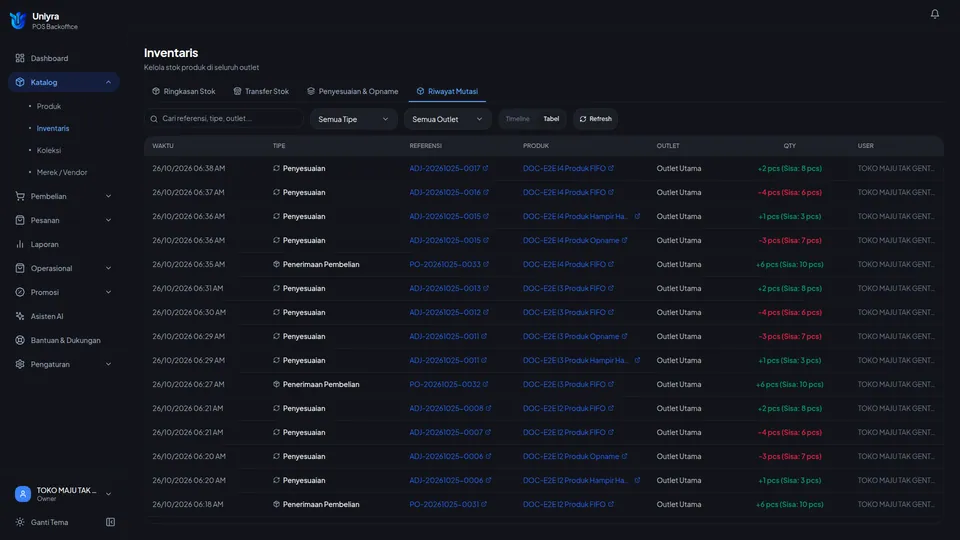Select Inventaris in the Katalog submenu
Viewport: 960px width, 540px height.
pos(53,128)
